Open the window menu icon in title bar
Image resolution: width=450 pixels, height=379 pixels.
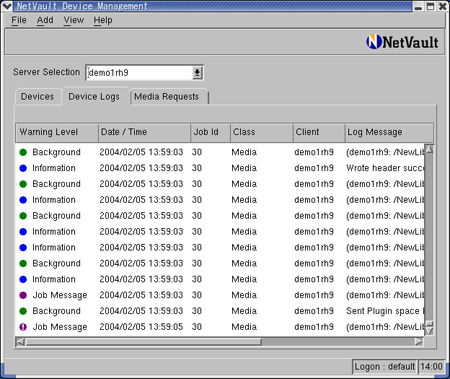tap(7, 6)
